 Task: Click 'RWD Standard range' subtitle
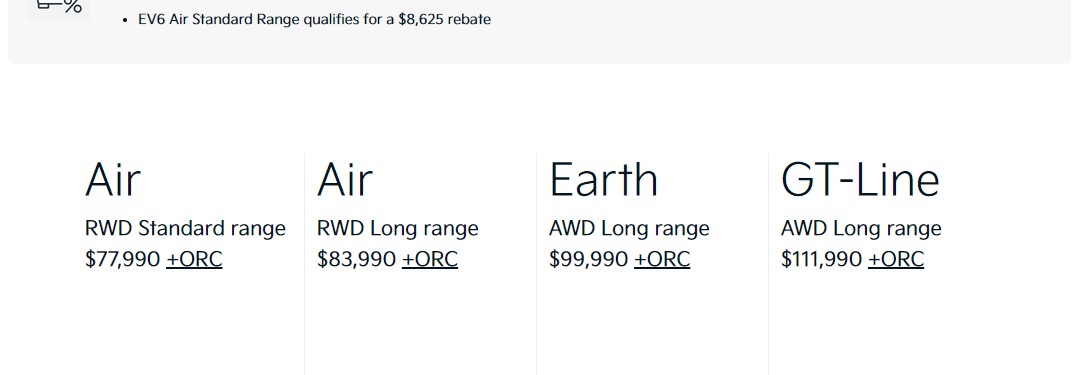click(x=185, y=228)
